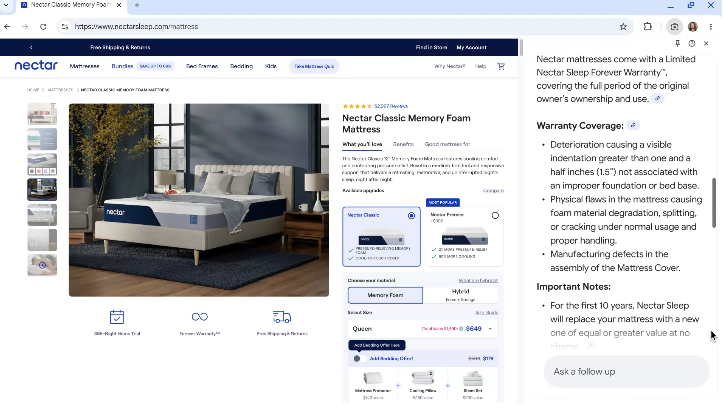Pin the side panel using pin icon

[x=678, y=44]
